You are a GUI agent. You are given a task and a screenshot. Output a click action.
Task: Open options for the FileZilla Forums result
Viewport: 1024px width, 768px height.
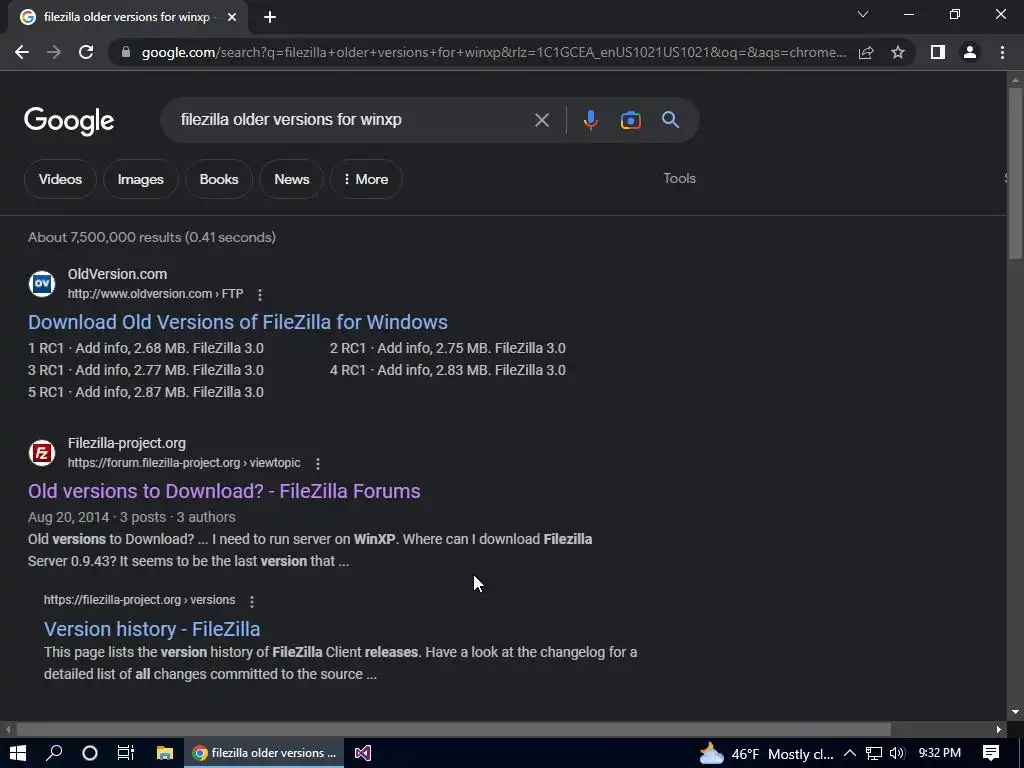pyautogui.click(x=318, y=464)
